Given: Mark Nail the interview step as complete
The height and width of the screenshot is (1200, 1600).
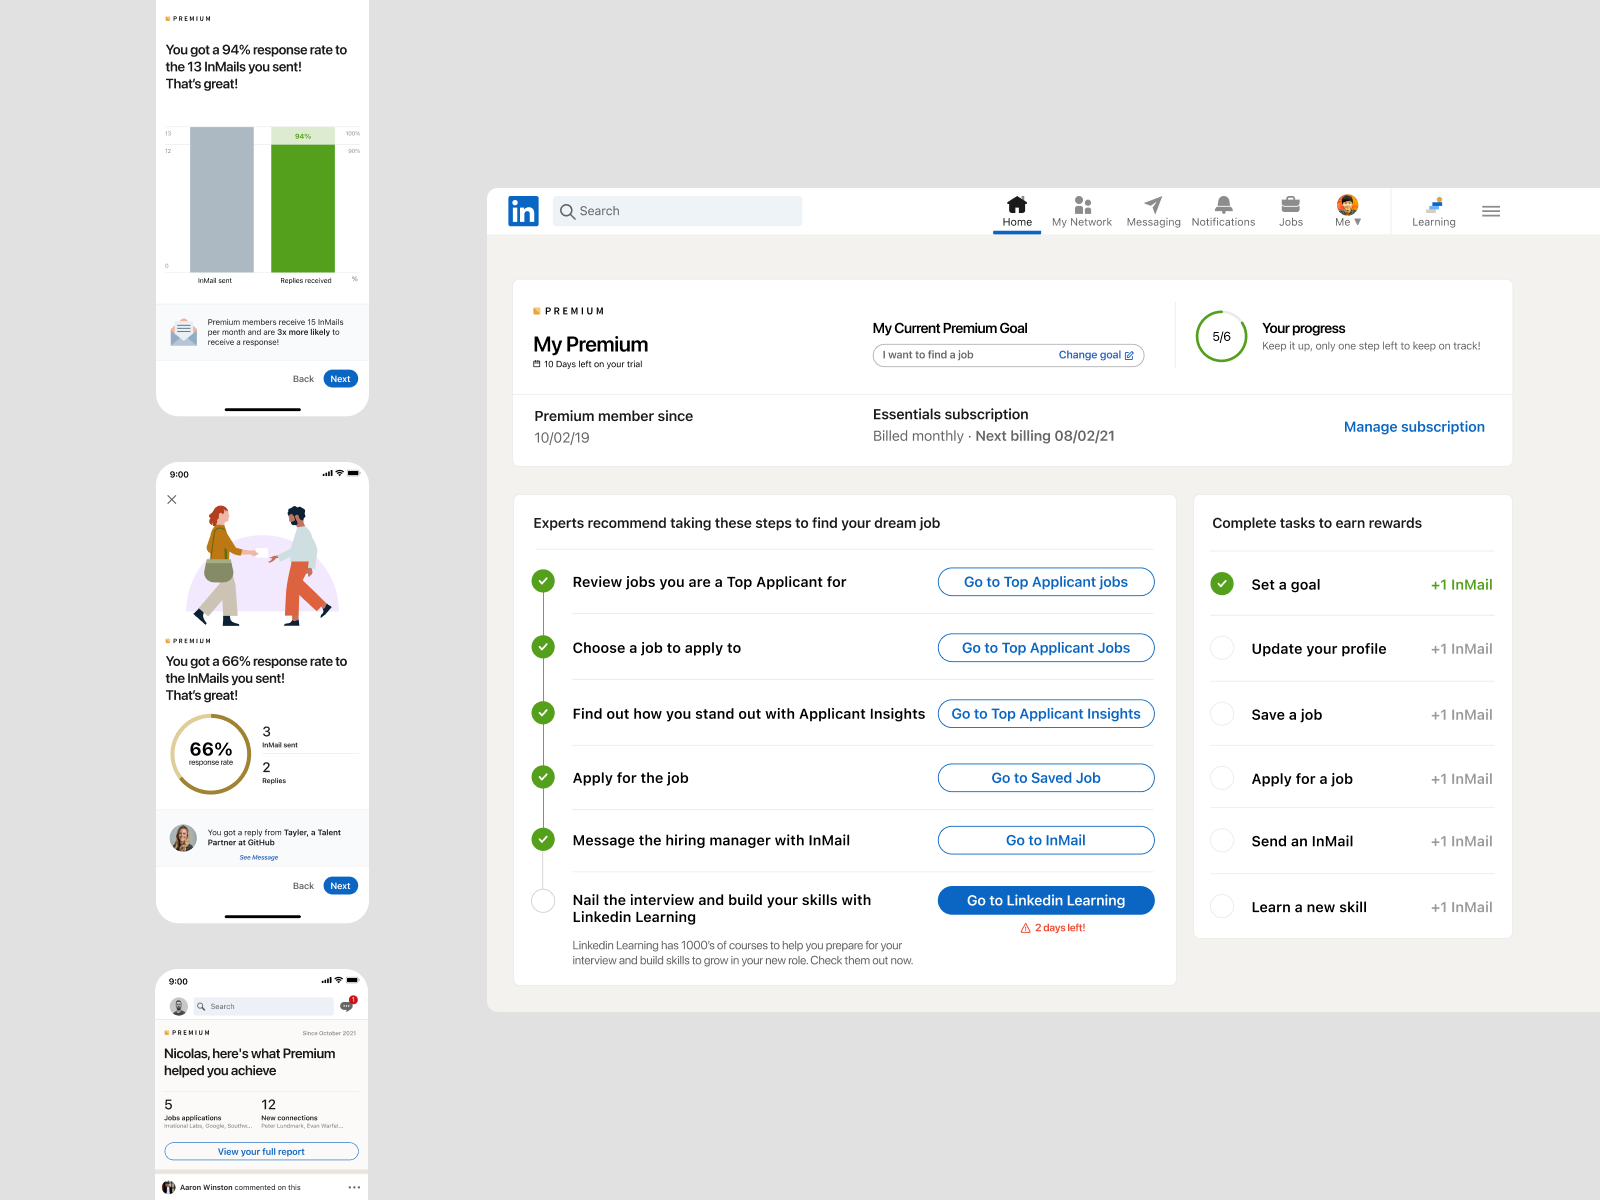Looking at the screenshot, I should [543, 901].
